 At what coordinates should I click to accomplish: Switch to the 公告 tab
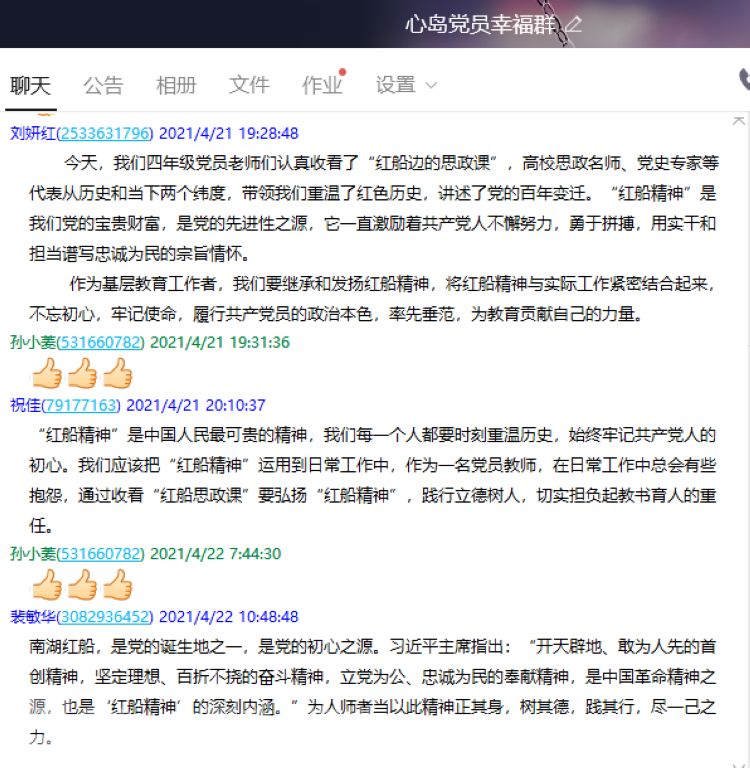pos(103,85)
